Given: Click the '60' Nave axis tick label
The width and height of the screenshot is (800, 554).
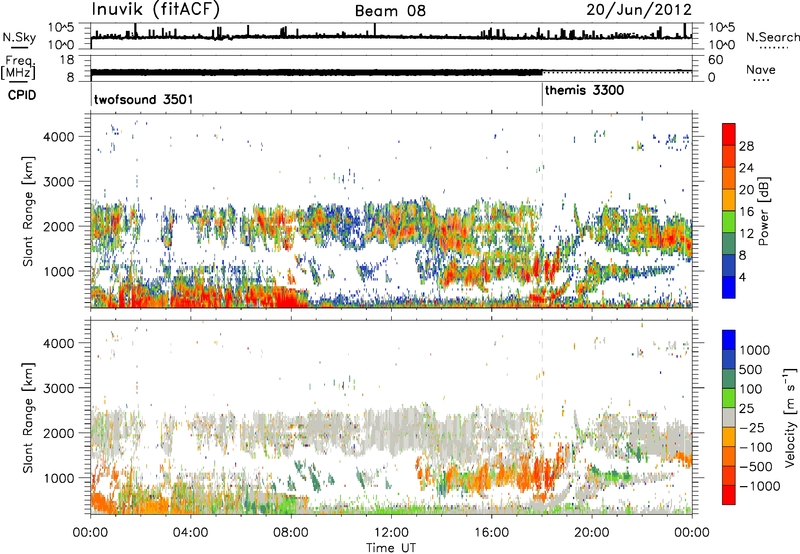Looking at the screenshot, I should [x=715, y=60].
